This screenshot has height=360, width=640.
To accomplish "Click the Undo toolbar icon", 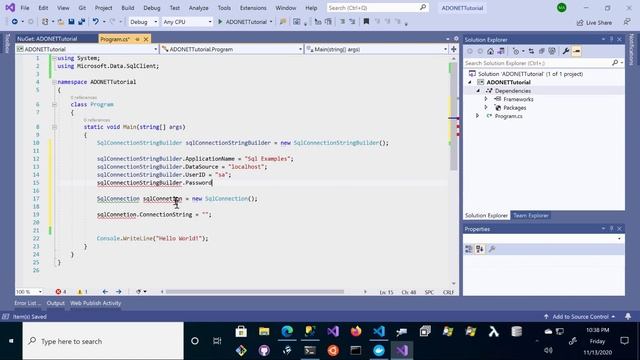I will tap(95, 22).
